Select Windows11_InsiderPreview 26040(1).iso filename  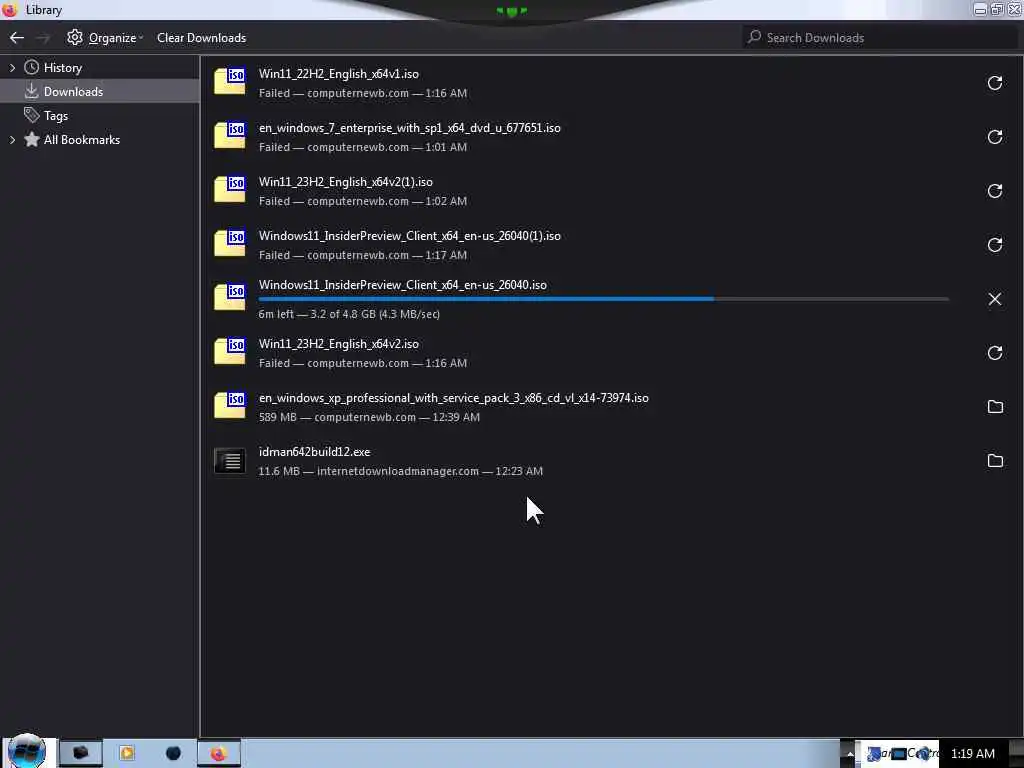click(409, 236)
